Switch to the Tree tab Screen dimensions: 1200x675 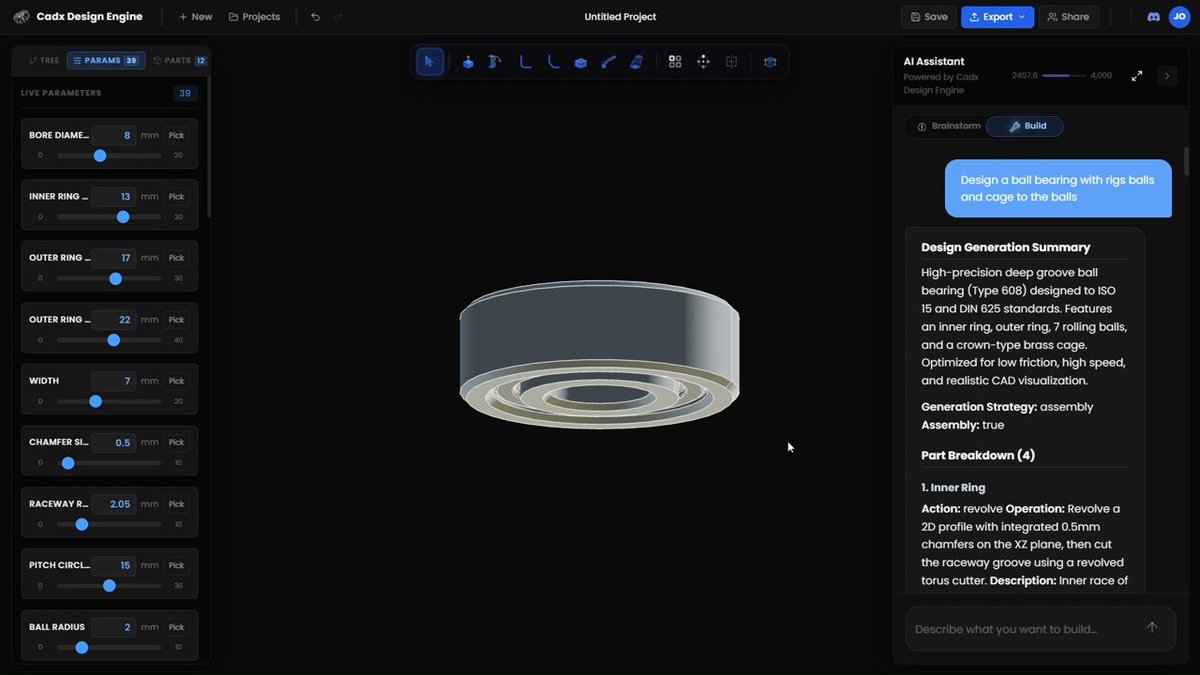44,61
